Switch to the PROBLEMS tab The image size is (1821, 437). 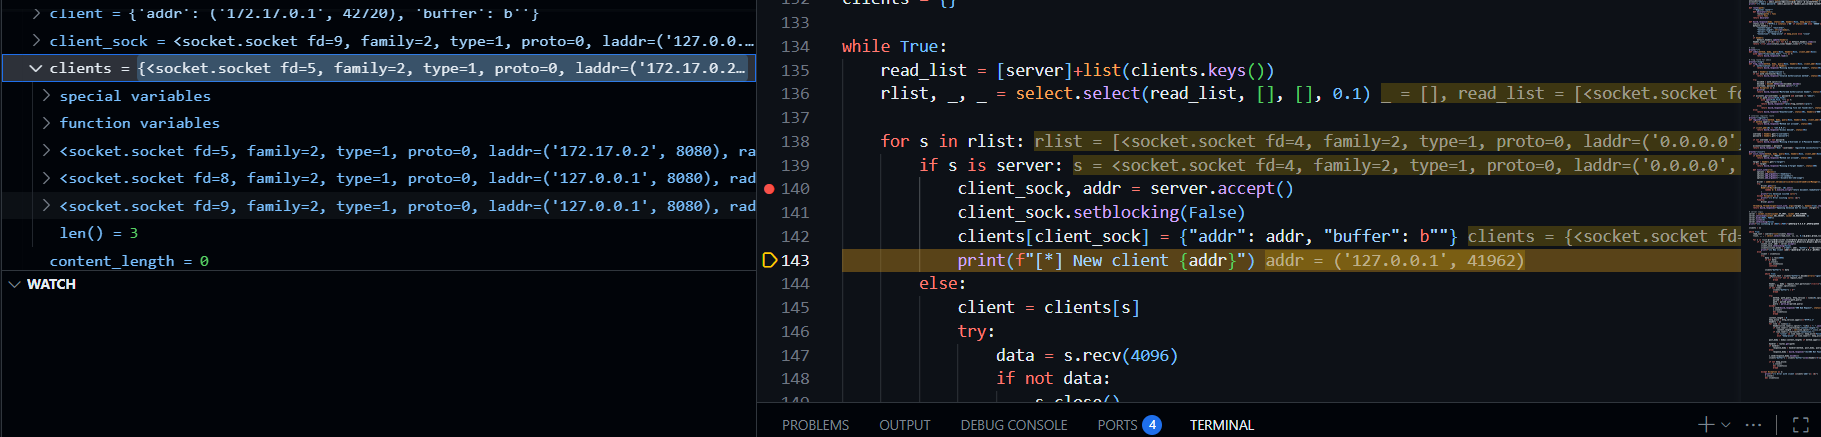tap(815, 425)
